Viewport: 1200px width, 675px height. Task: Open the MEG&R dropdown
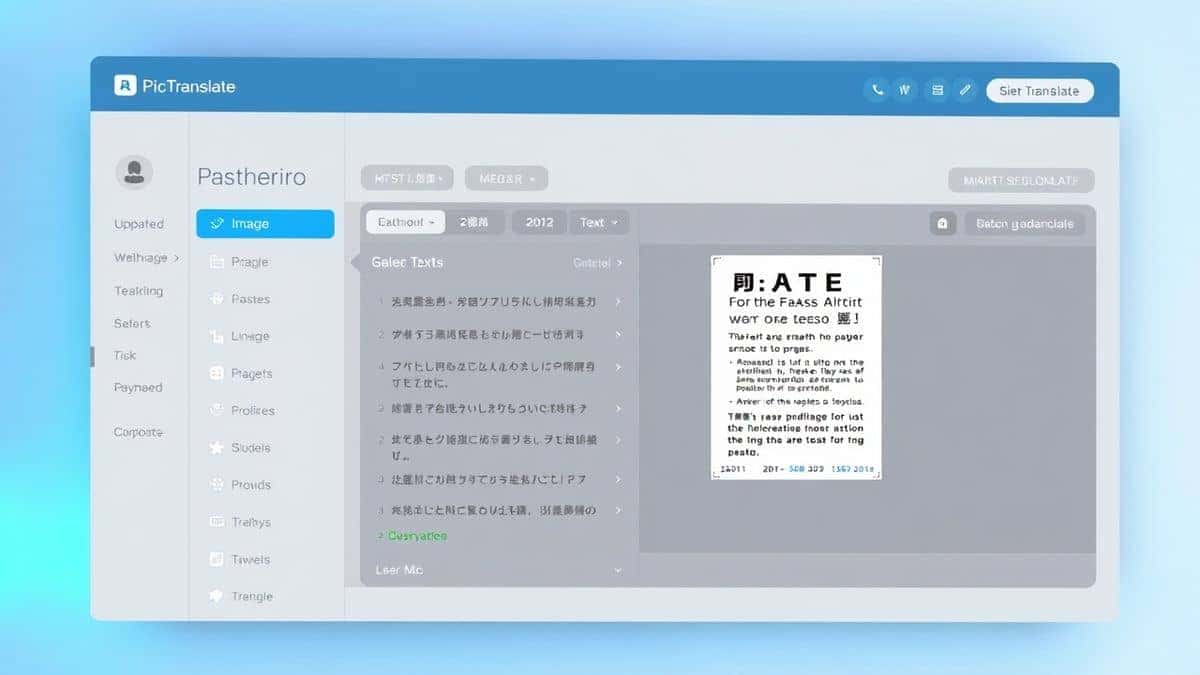(506, 179)
